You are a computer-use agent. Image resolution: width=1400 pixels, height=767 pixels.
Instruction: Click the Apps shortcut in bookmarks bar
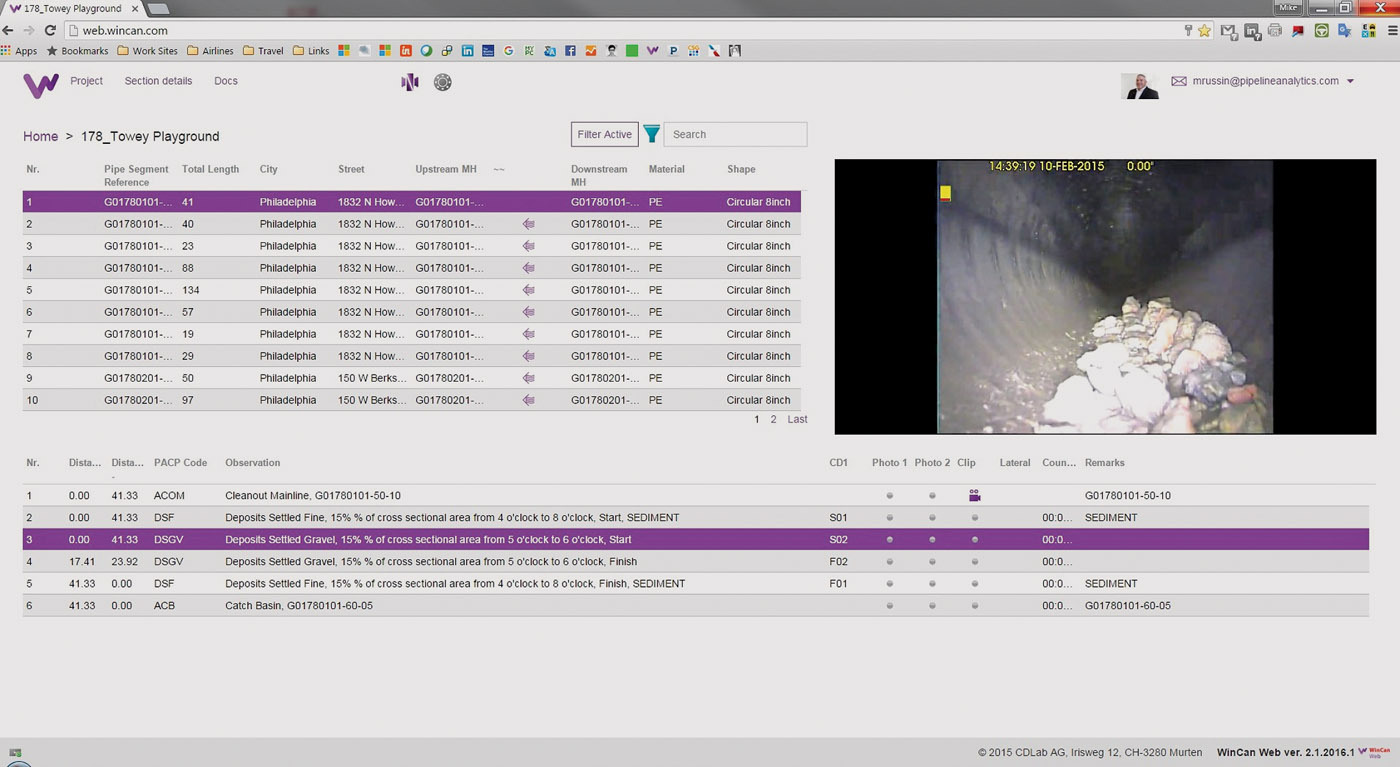click(19, 51)
